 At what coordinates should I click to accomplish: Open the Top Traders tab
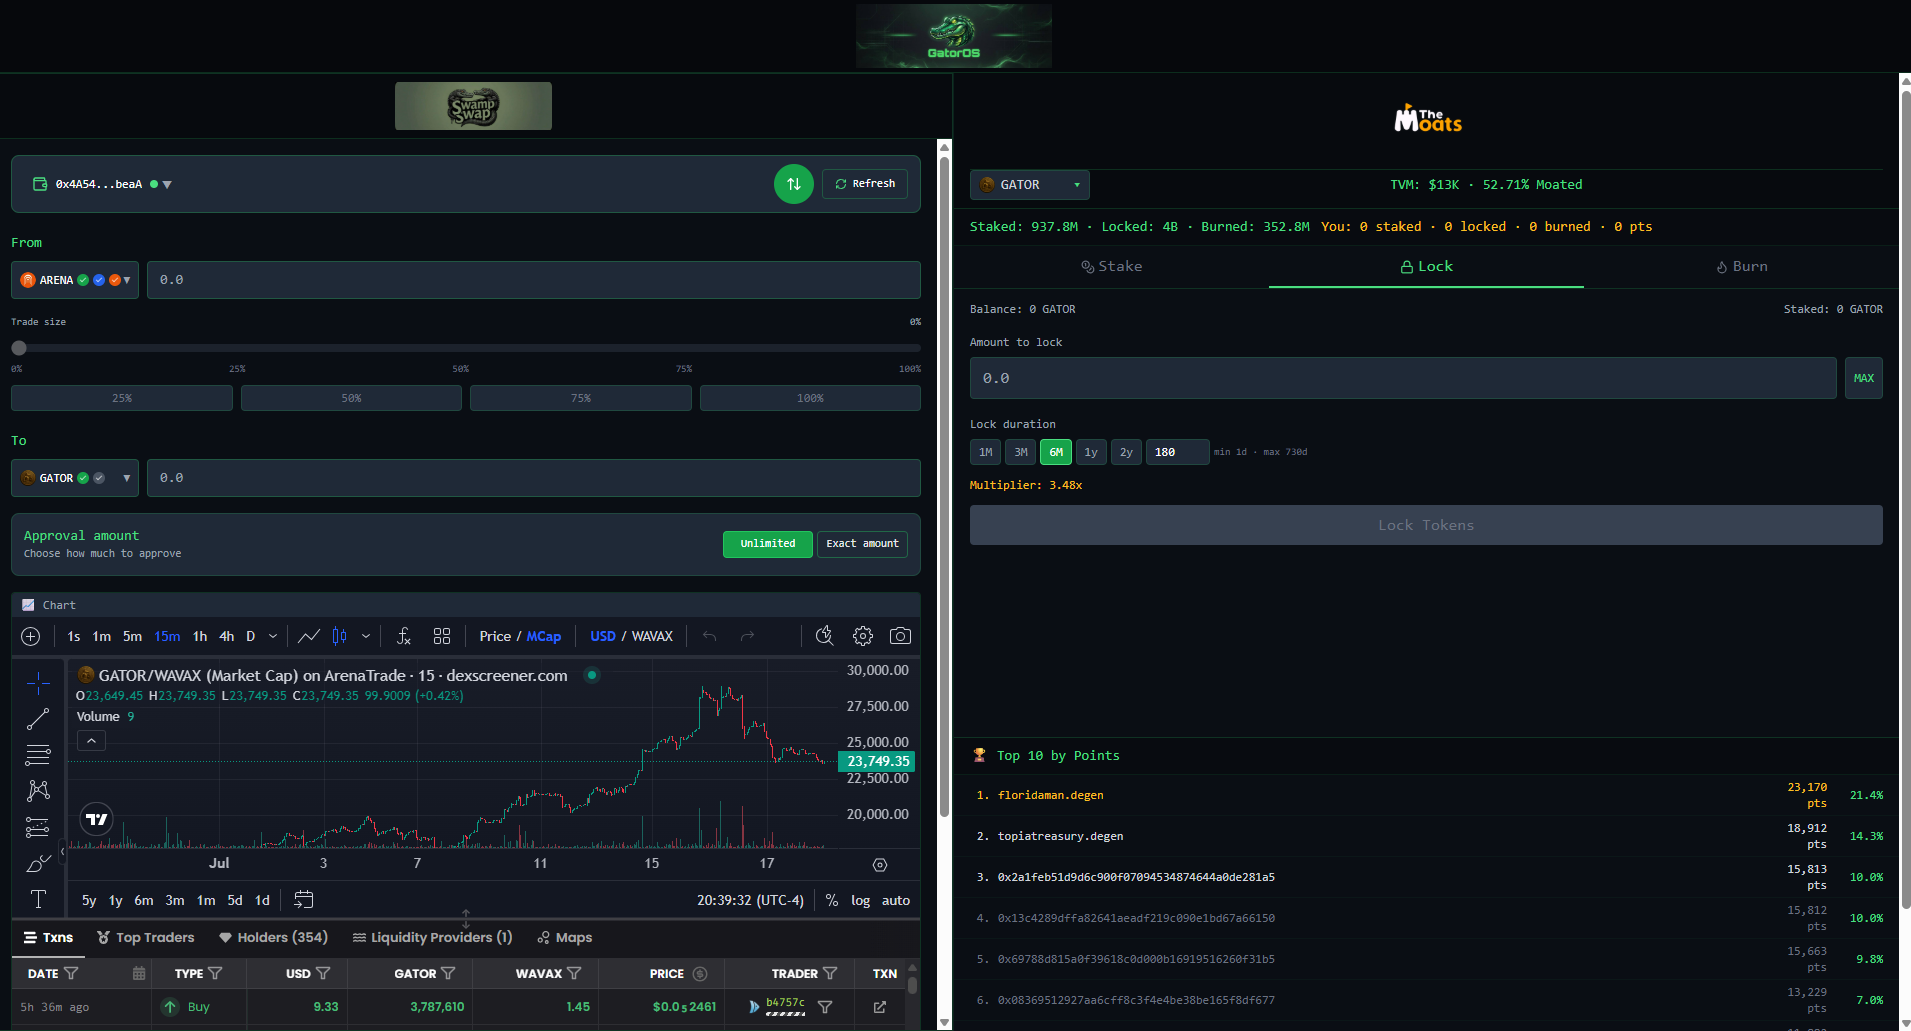coord(146,937)
